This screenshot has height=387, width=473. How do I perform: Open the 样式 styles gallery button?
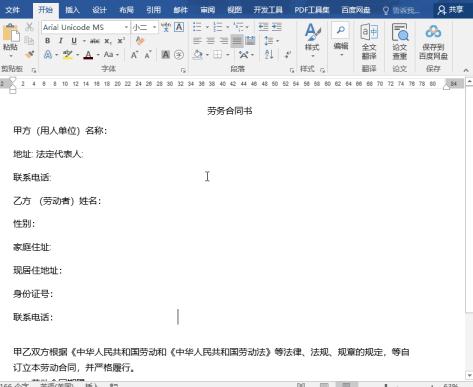click(x=312, y=39)
